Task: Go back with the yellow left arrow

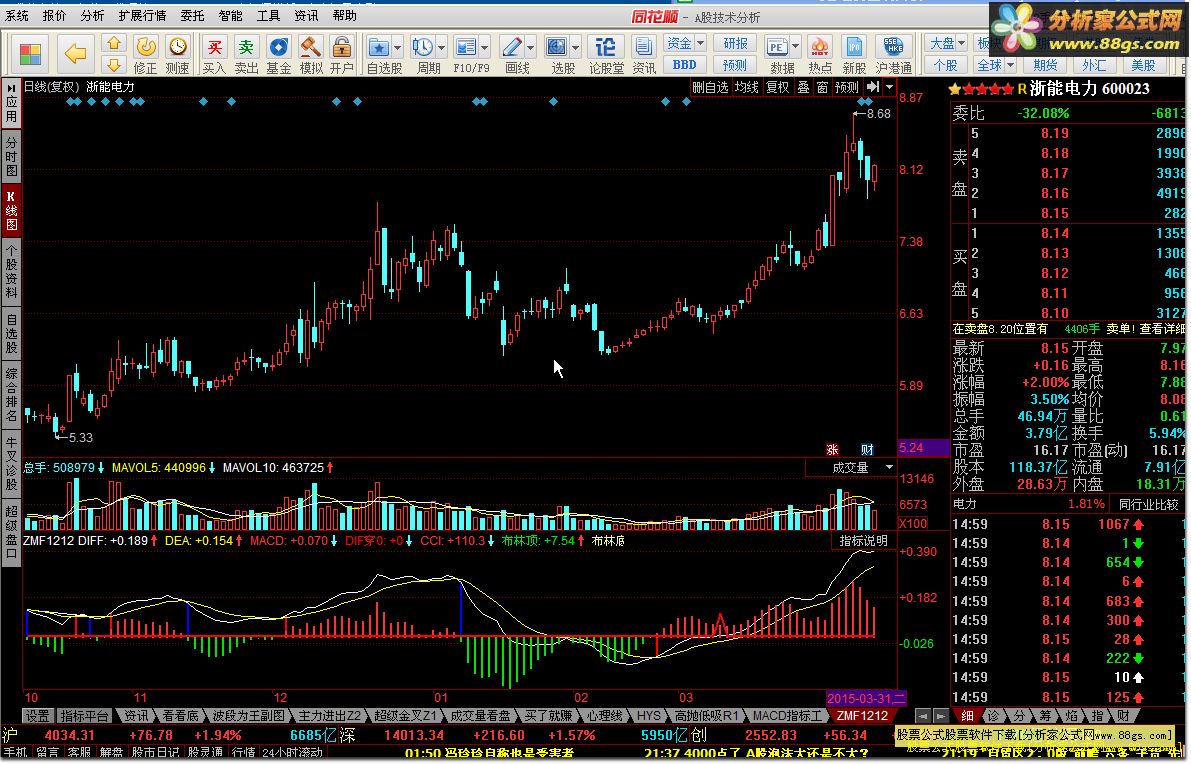Action: tap(75, 54)
